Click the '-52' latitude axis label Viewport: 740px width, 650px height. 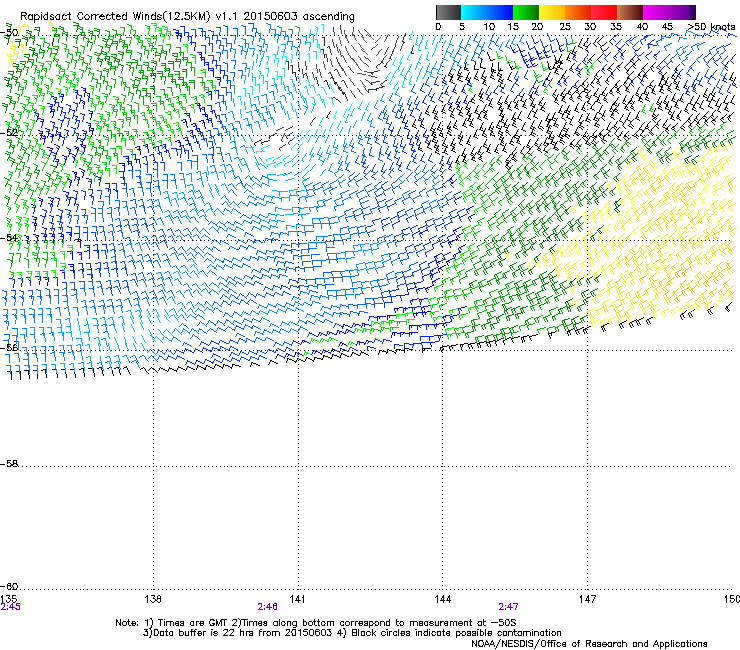coord(9,133)
